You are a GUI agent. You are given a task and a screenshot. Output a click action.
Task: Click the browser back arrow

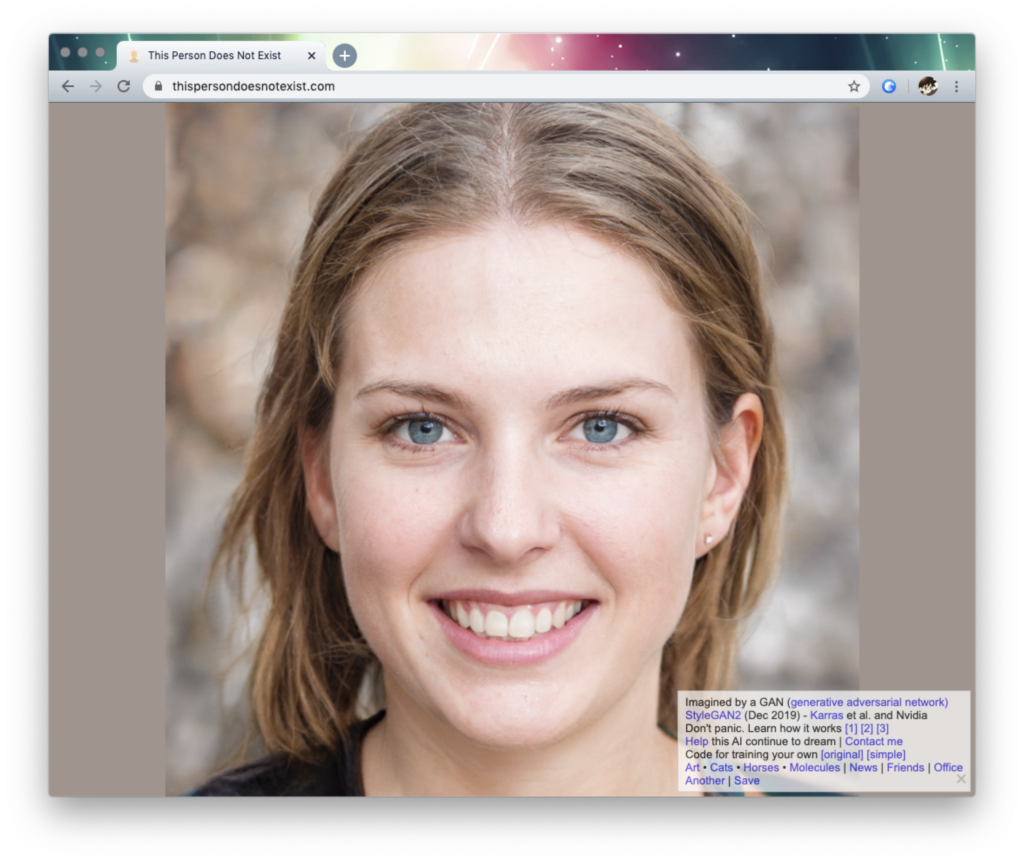(x=68, y=86)
